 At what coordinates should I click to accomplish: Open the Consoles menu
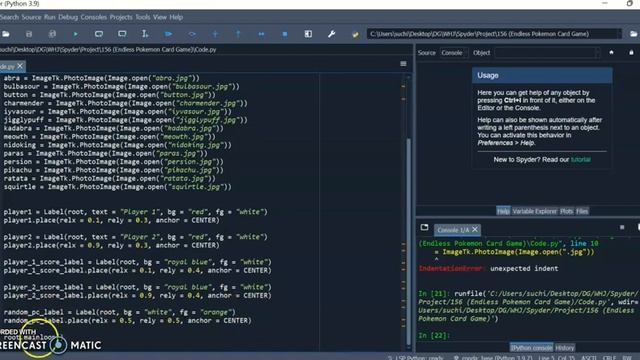pyautogui.click(x=93, y=17)
